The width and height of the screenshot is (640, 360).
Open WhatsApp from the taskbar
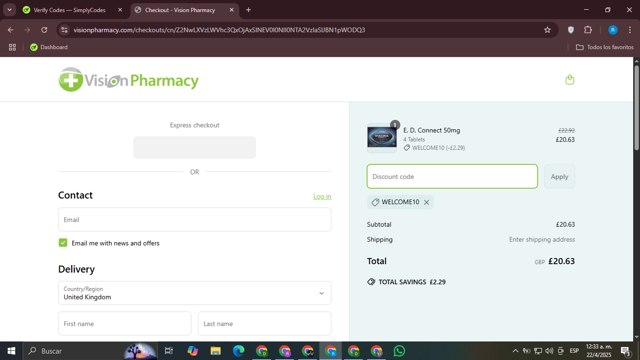click(399, 351)
